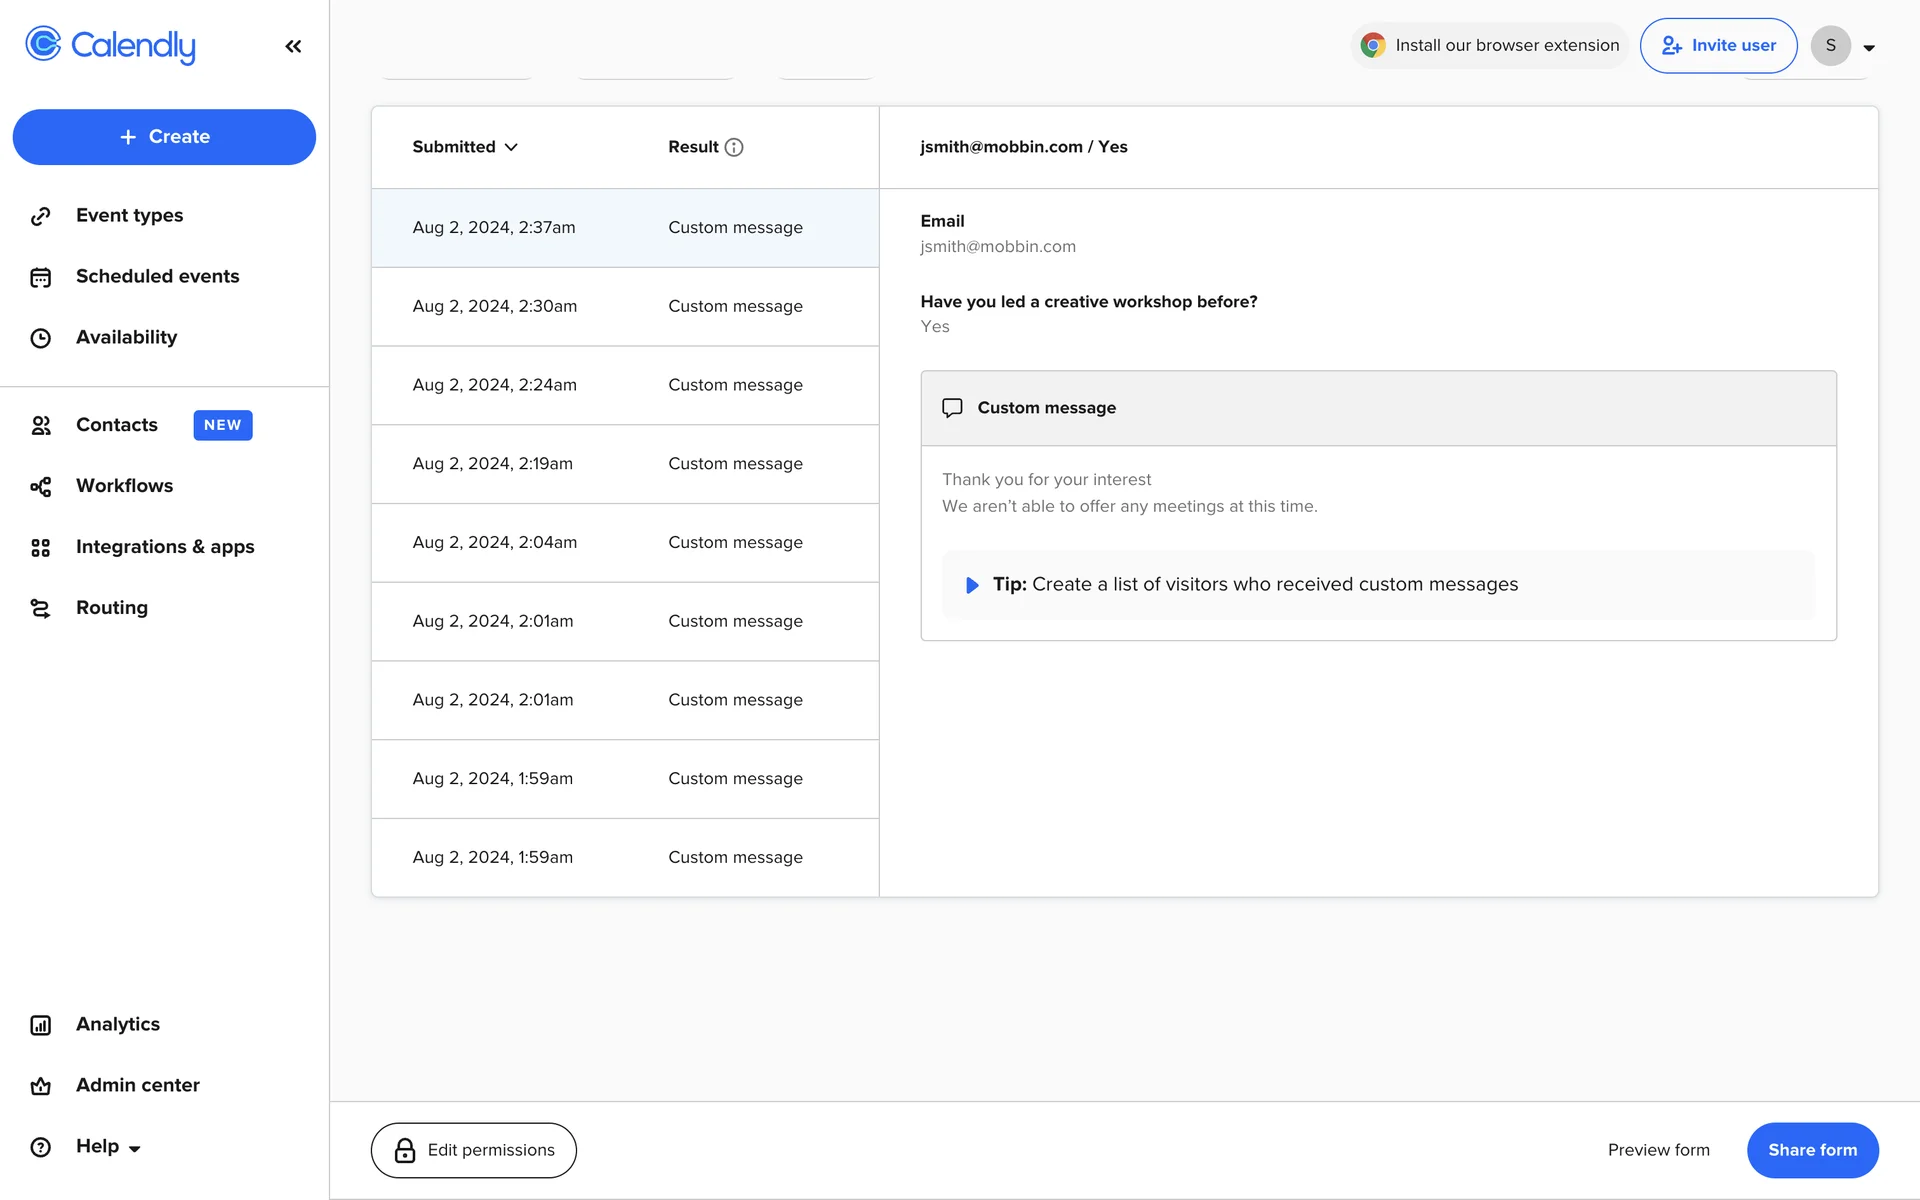Open Event types via link icon
Image resolution: width=1920 pixels, height=1200 pixels.
(40, 216)
